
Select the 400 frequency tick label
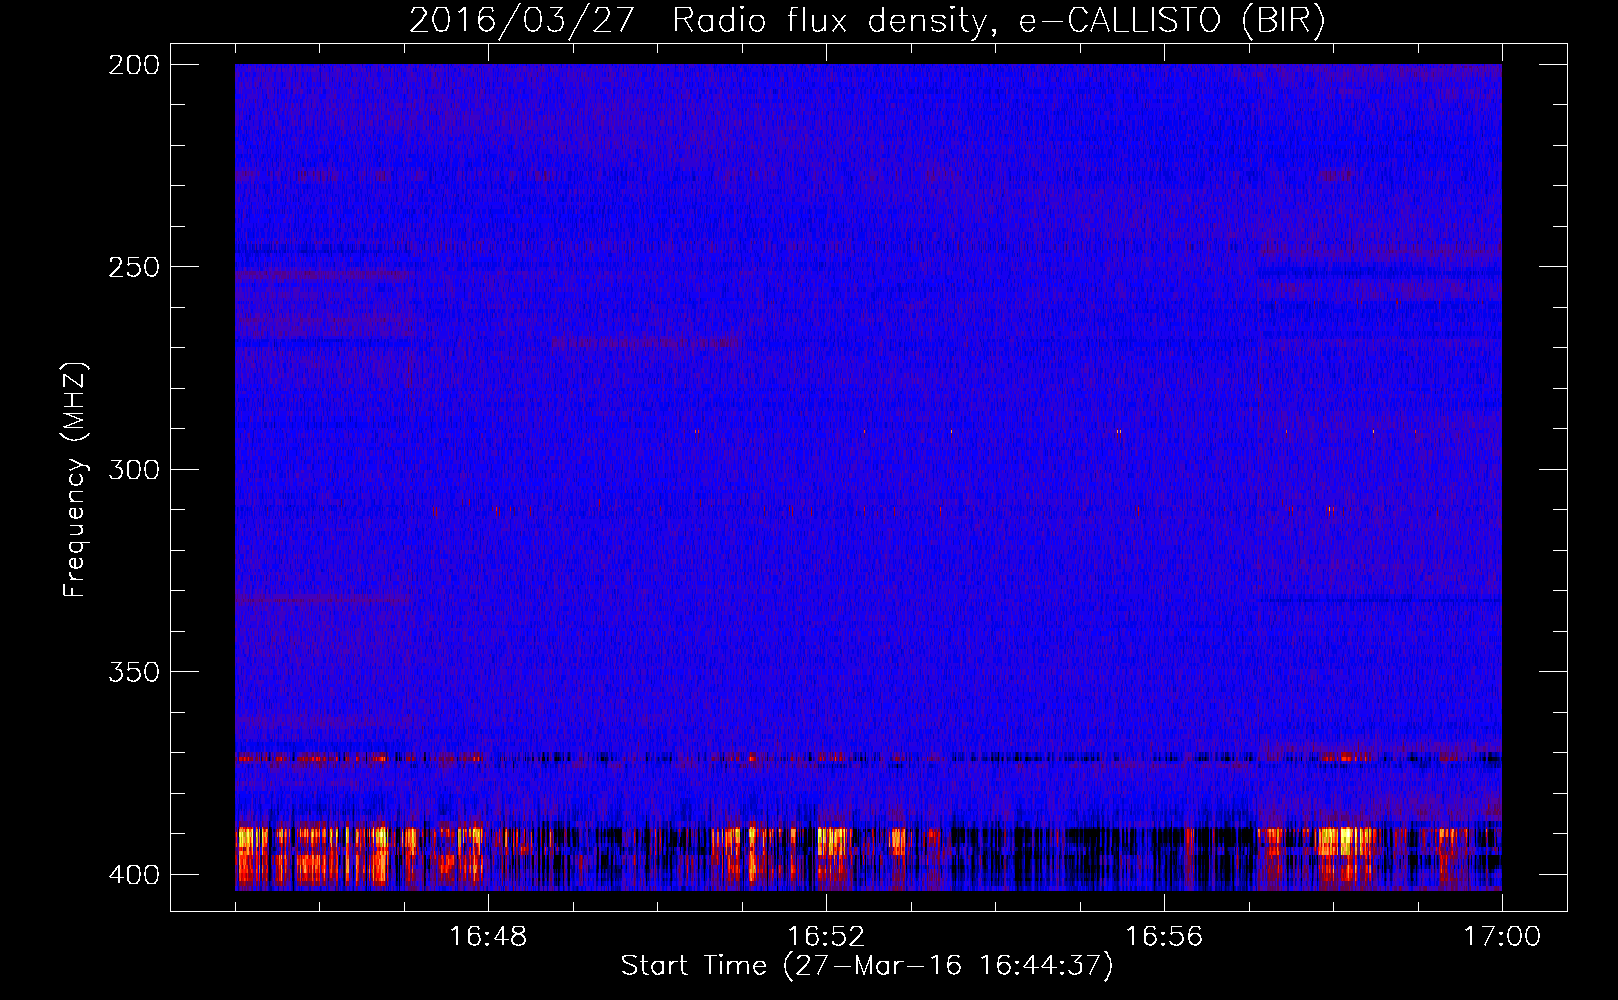(134, 874)
